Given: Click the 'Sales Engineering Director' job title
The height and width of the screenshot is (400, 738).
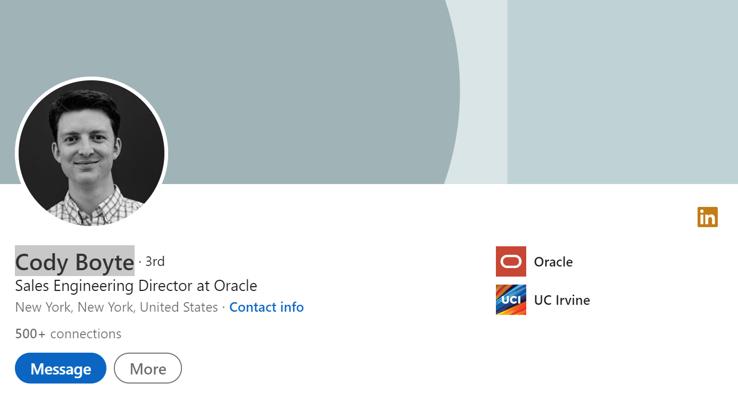Looking at the screenshot, I should point(114,286).
